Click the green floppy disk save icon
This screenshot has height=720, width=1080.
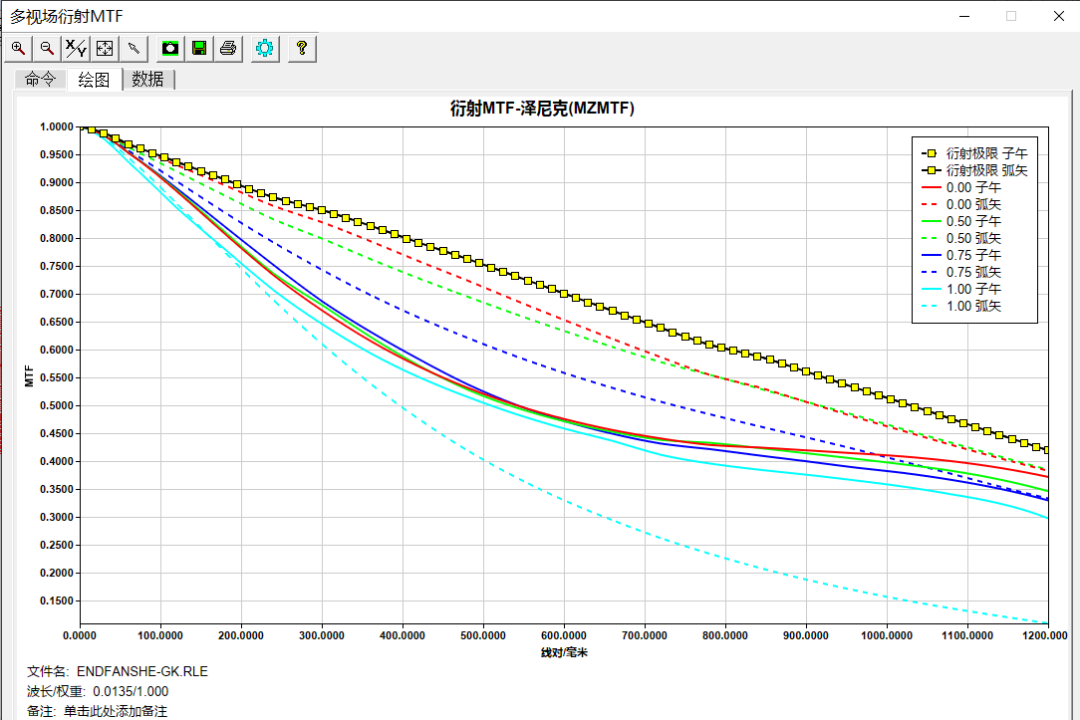[x=199, y=48]
